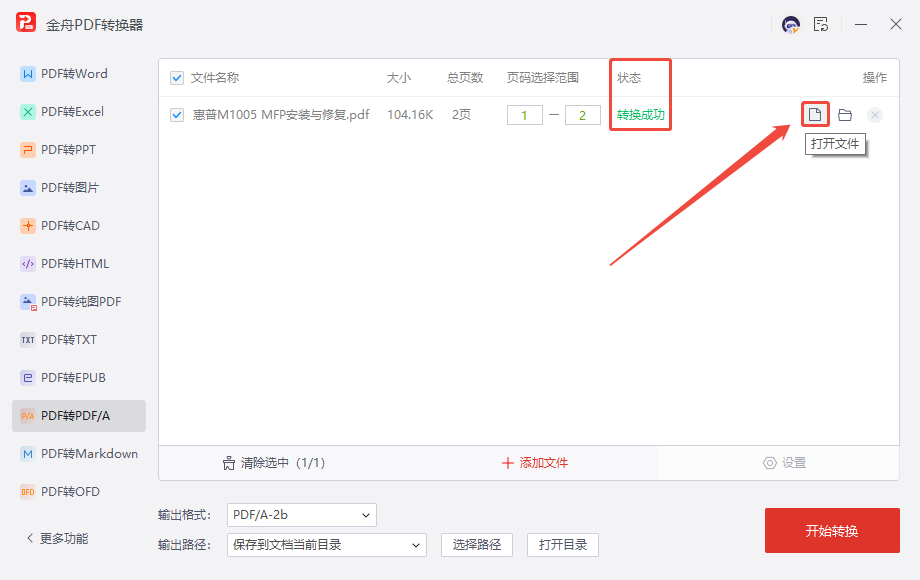Open converted file with 打开文件 icon
The width and height of the screenshot is (920, 580).
point(815,114)
